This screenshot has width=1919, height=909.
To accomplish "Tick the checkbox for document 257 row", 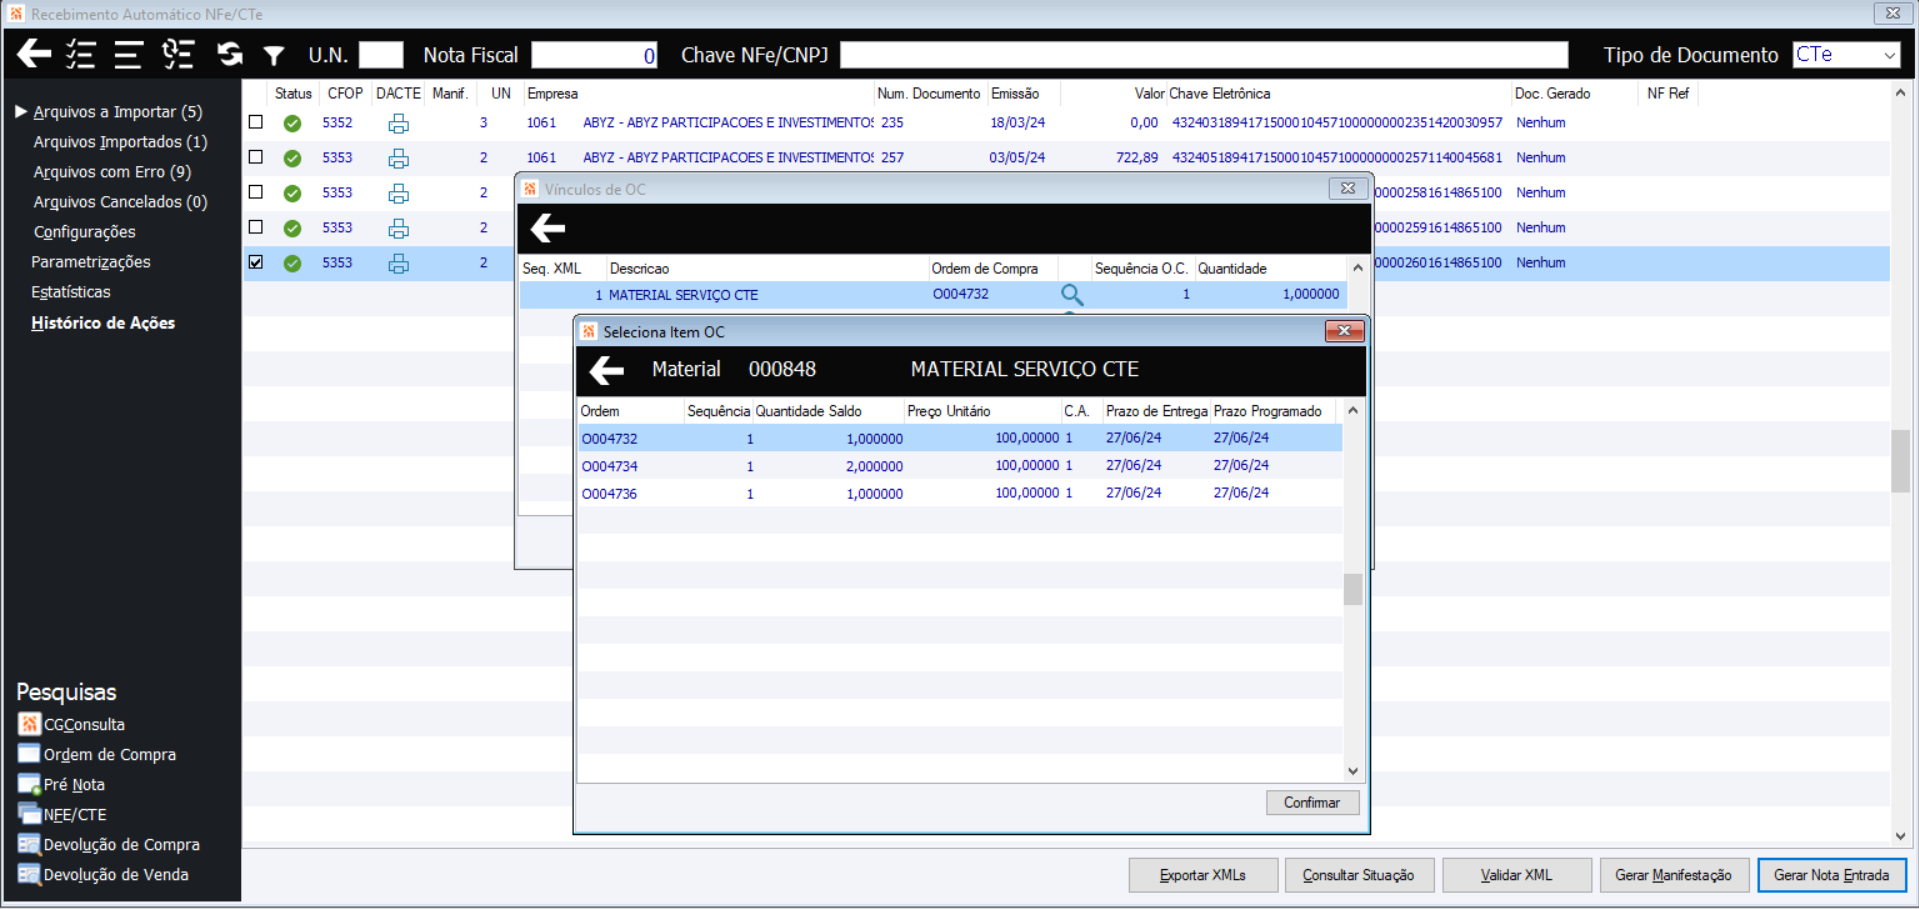I will tap(256, 157).
